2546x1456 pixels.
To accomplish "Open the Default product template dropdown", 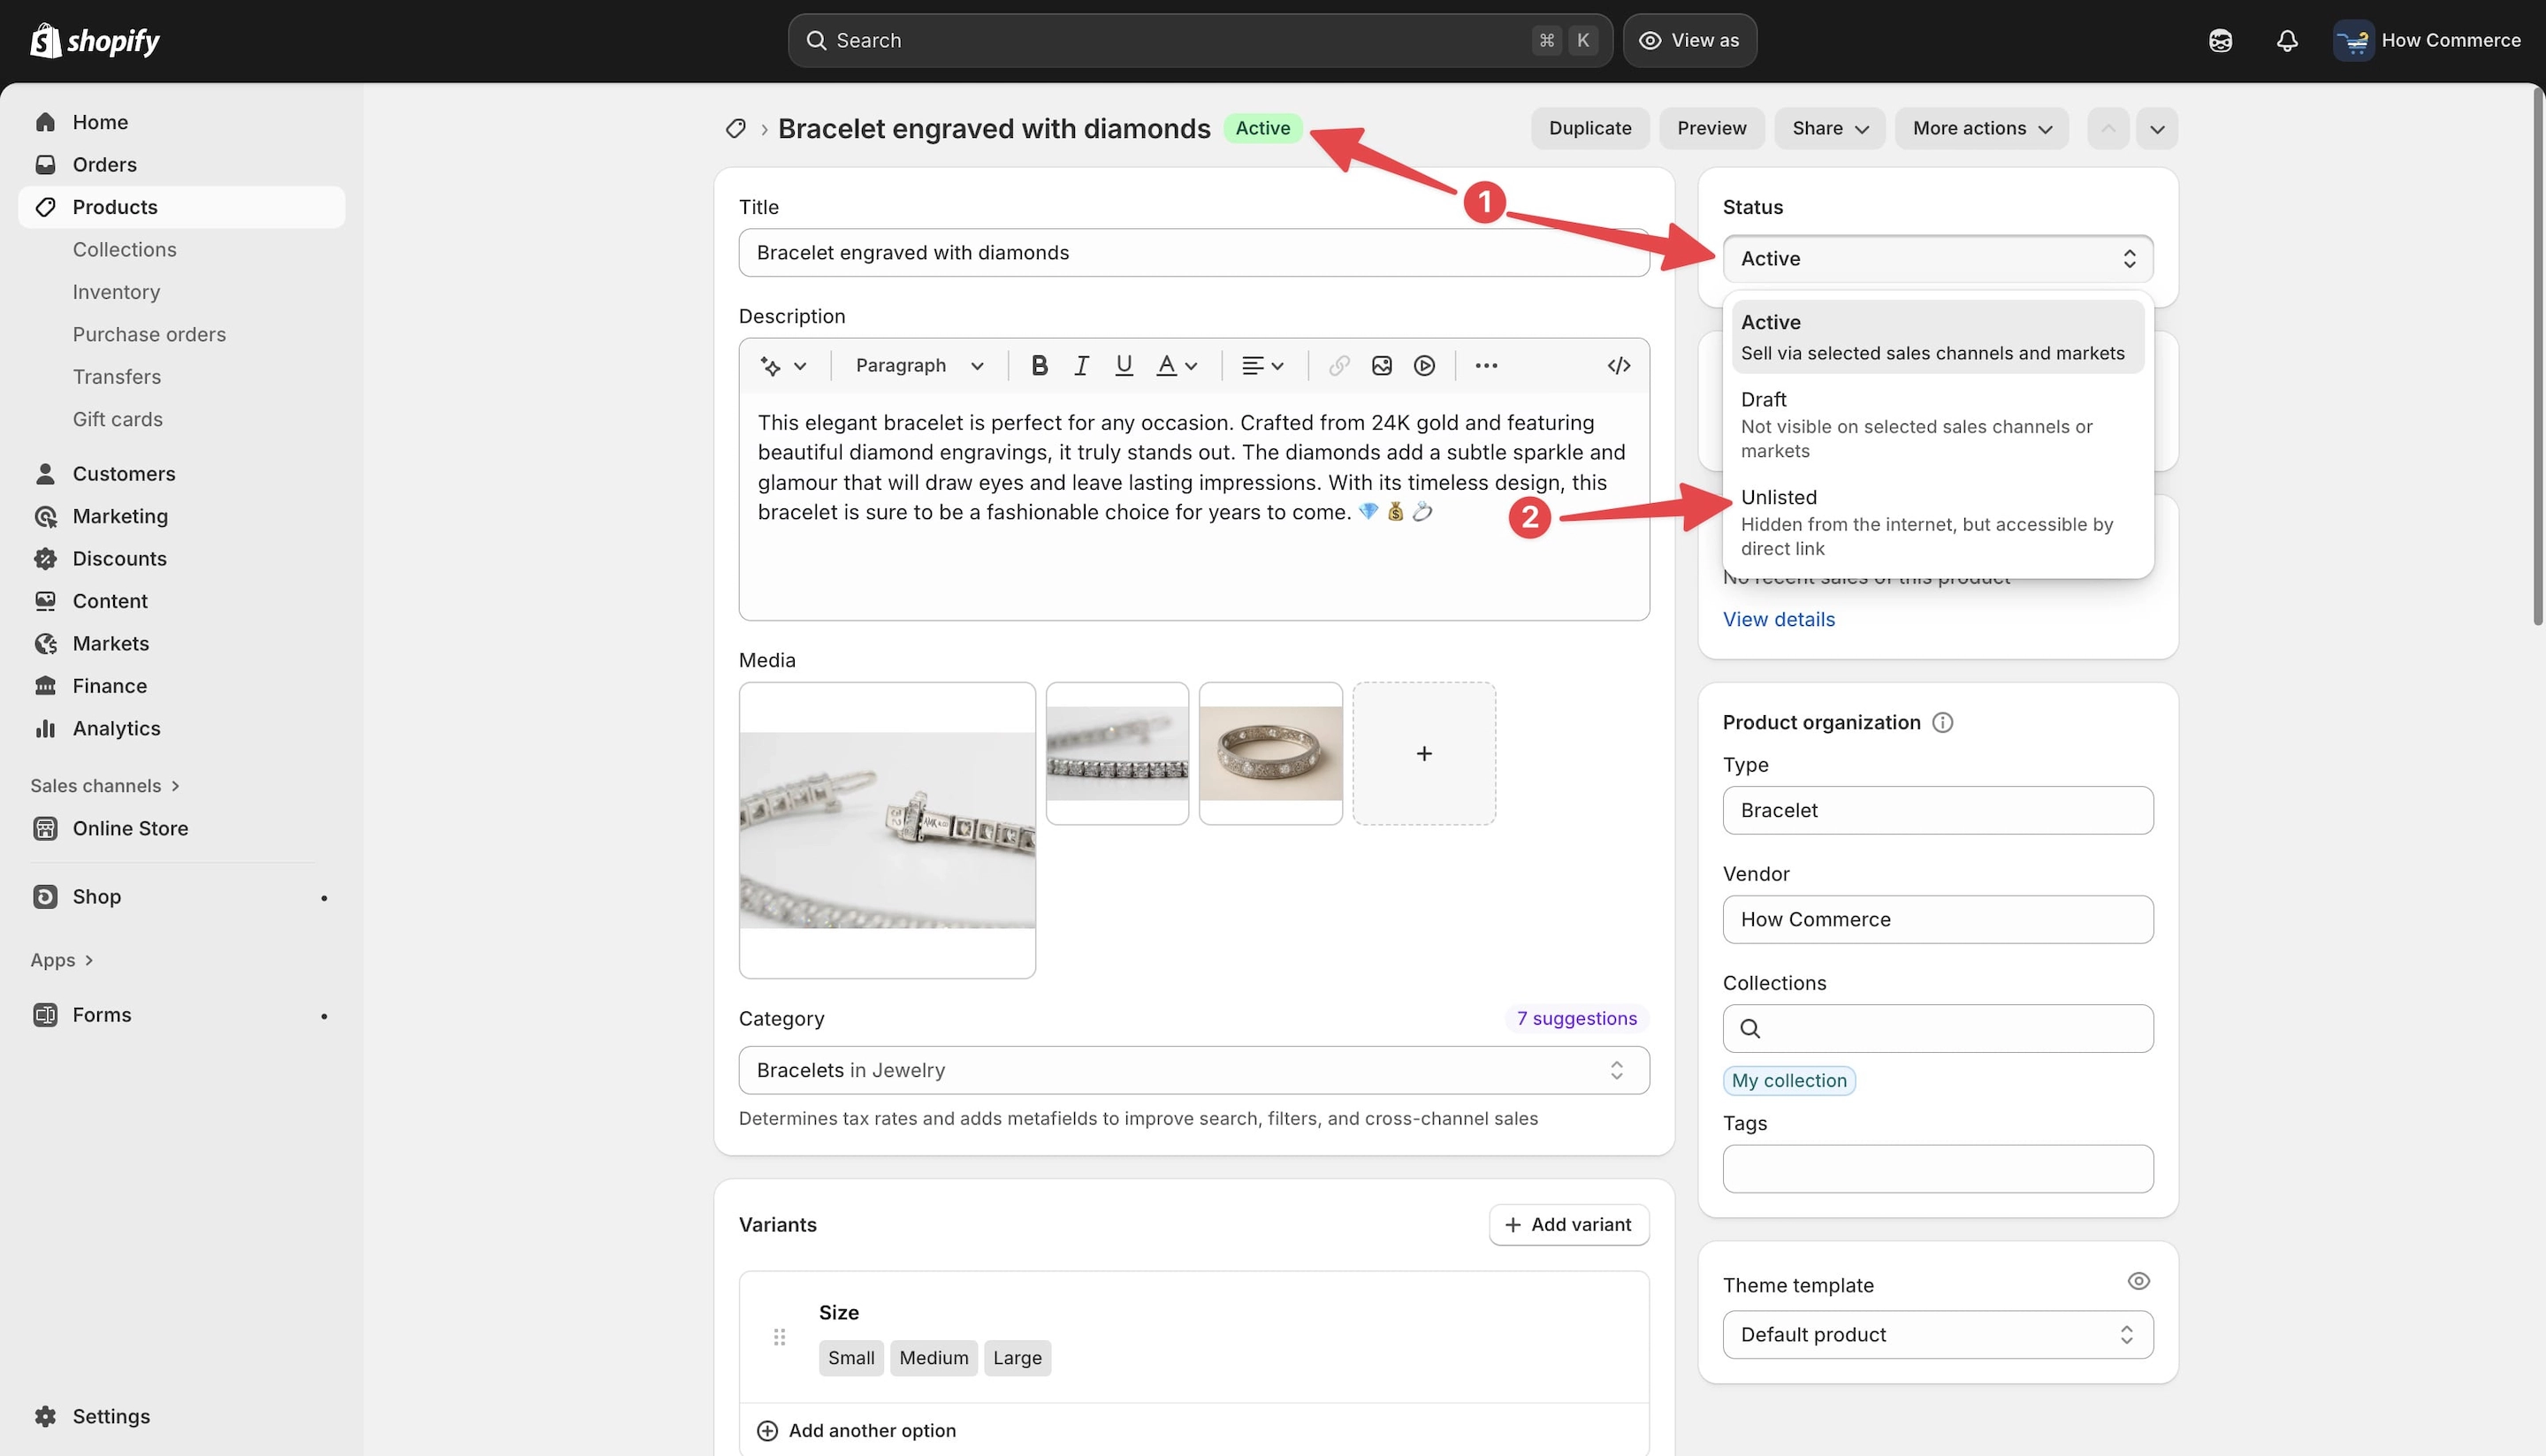I will pos(1937,1335).
